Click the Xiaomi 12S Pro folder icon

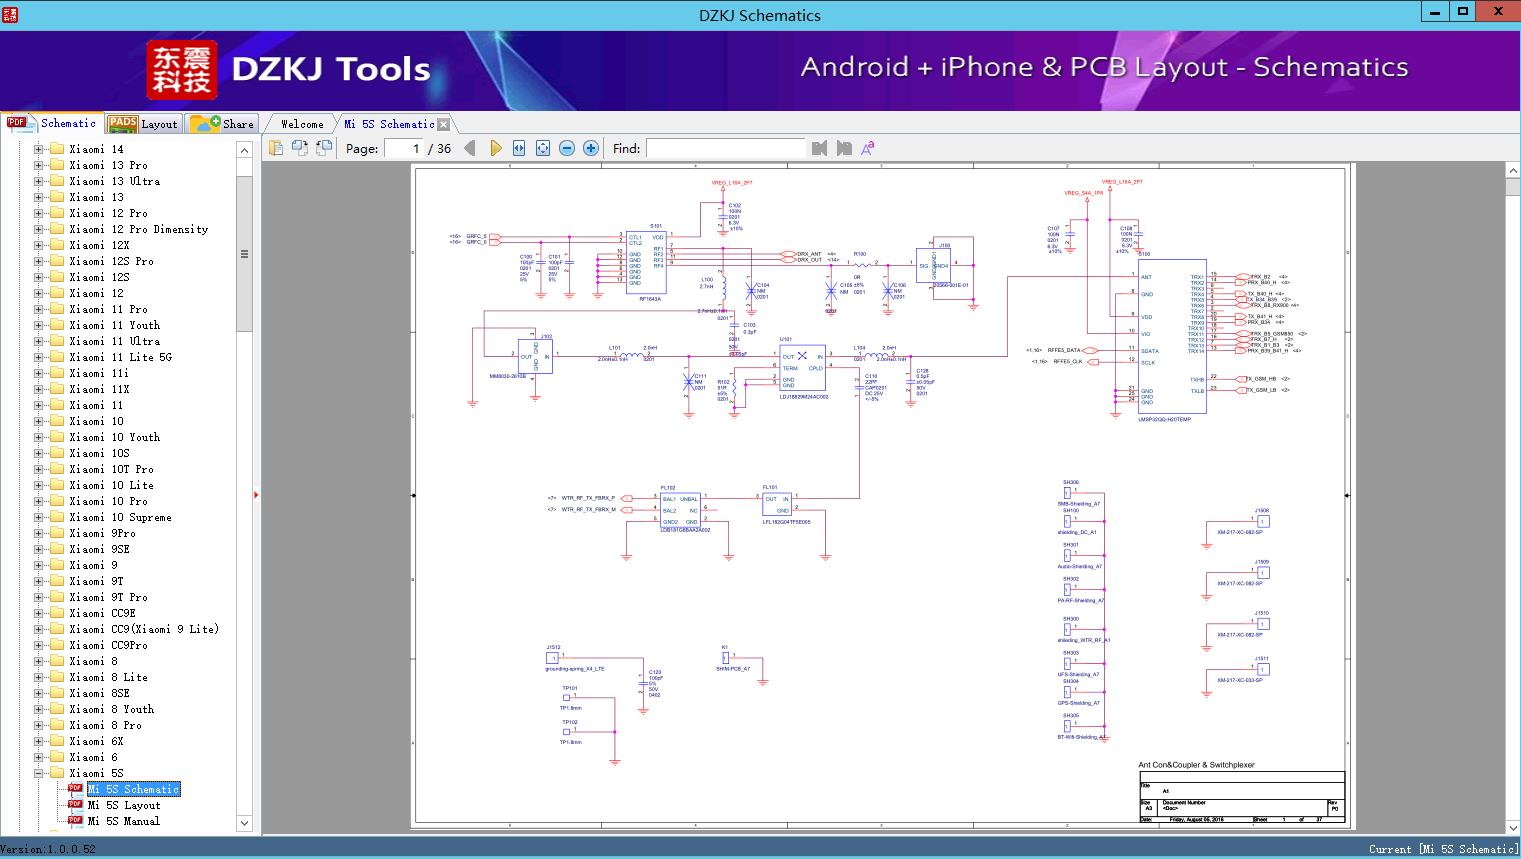pyautogui.click(x=57, y=261)
